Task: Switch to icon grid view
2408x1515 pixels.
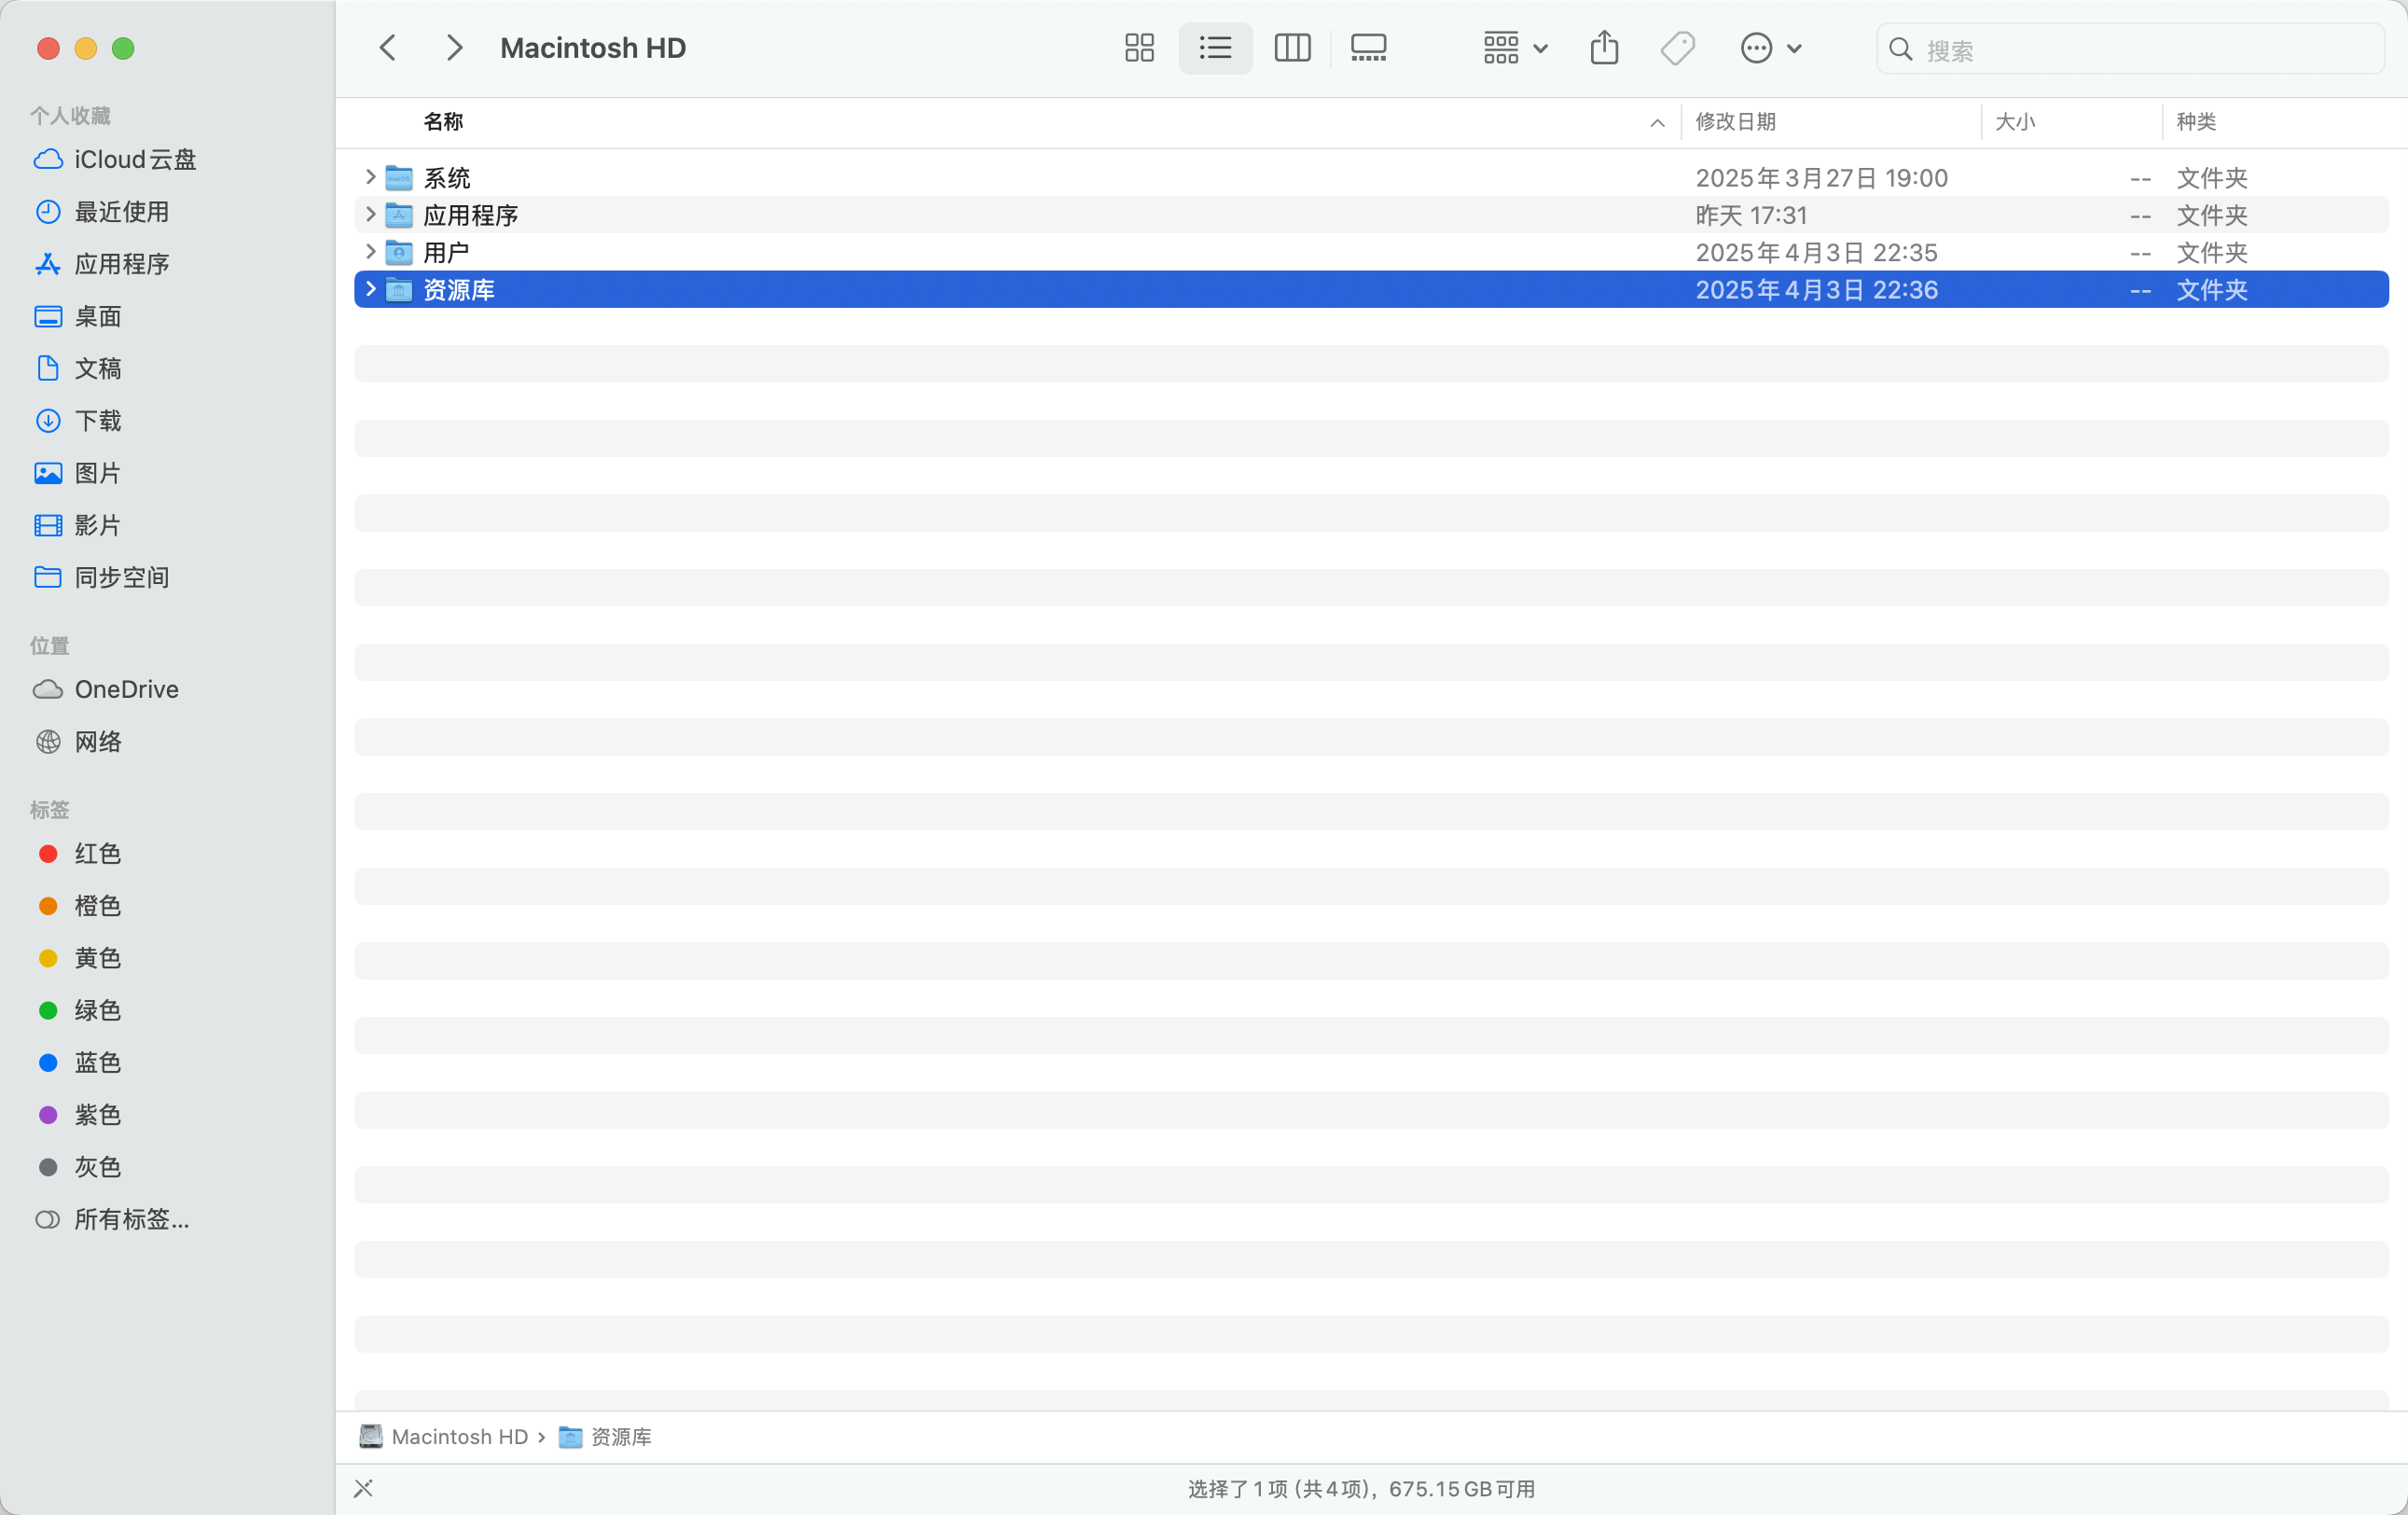Action: pyautogui.click(x=1139, y=48)
